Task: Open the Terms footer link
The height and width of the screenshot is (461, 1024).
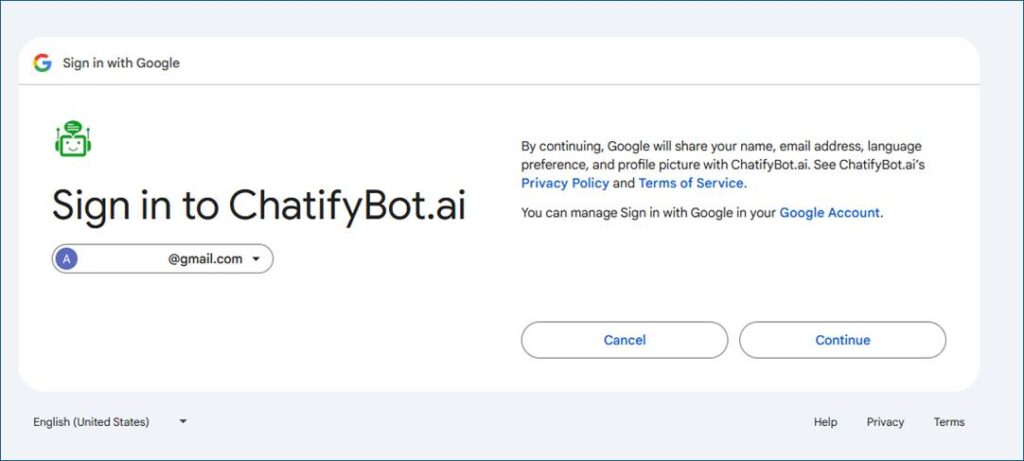Action: [949, 422]
